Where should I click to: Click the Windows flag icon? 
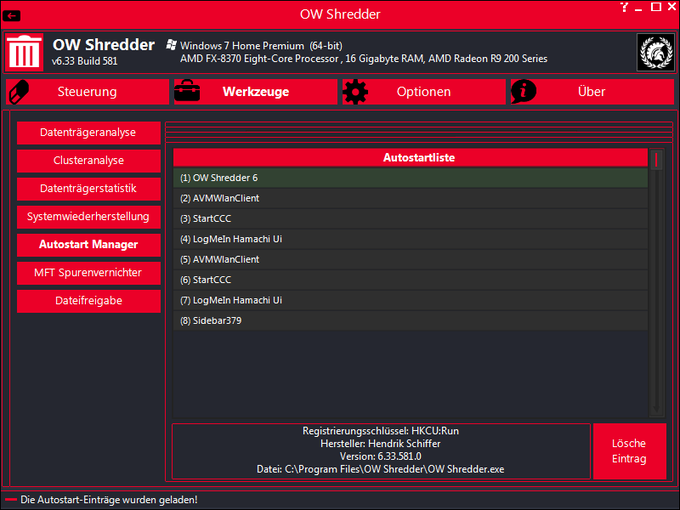point(172,44)
